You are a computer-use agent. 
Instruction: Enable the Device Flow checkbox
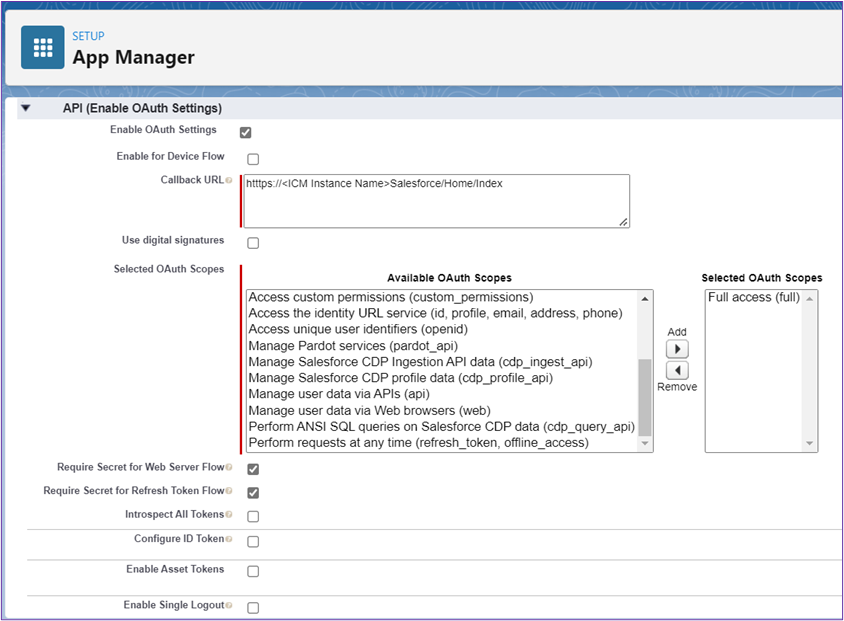(253, 159)
